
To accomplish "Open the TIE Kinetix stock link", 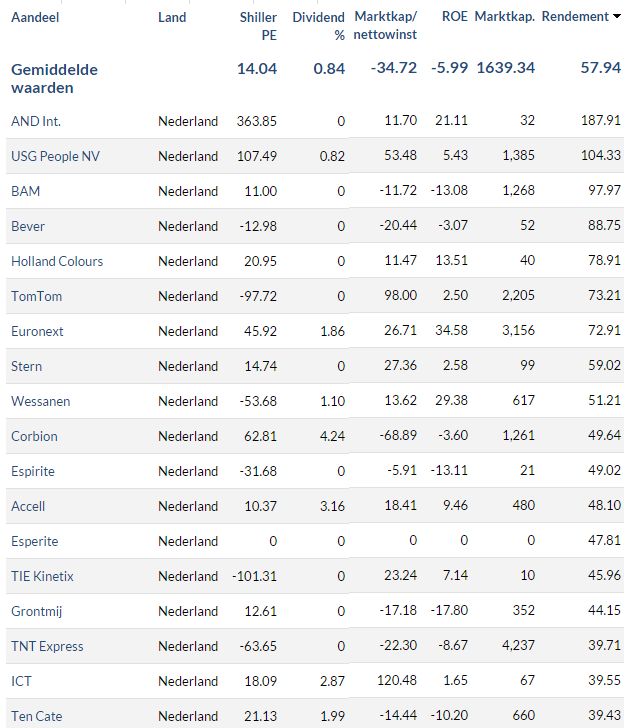I will click(42, 577).
